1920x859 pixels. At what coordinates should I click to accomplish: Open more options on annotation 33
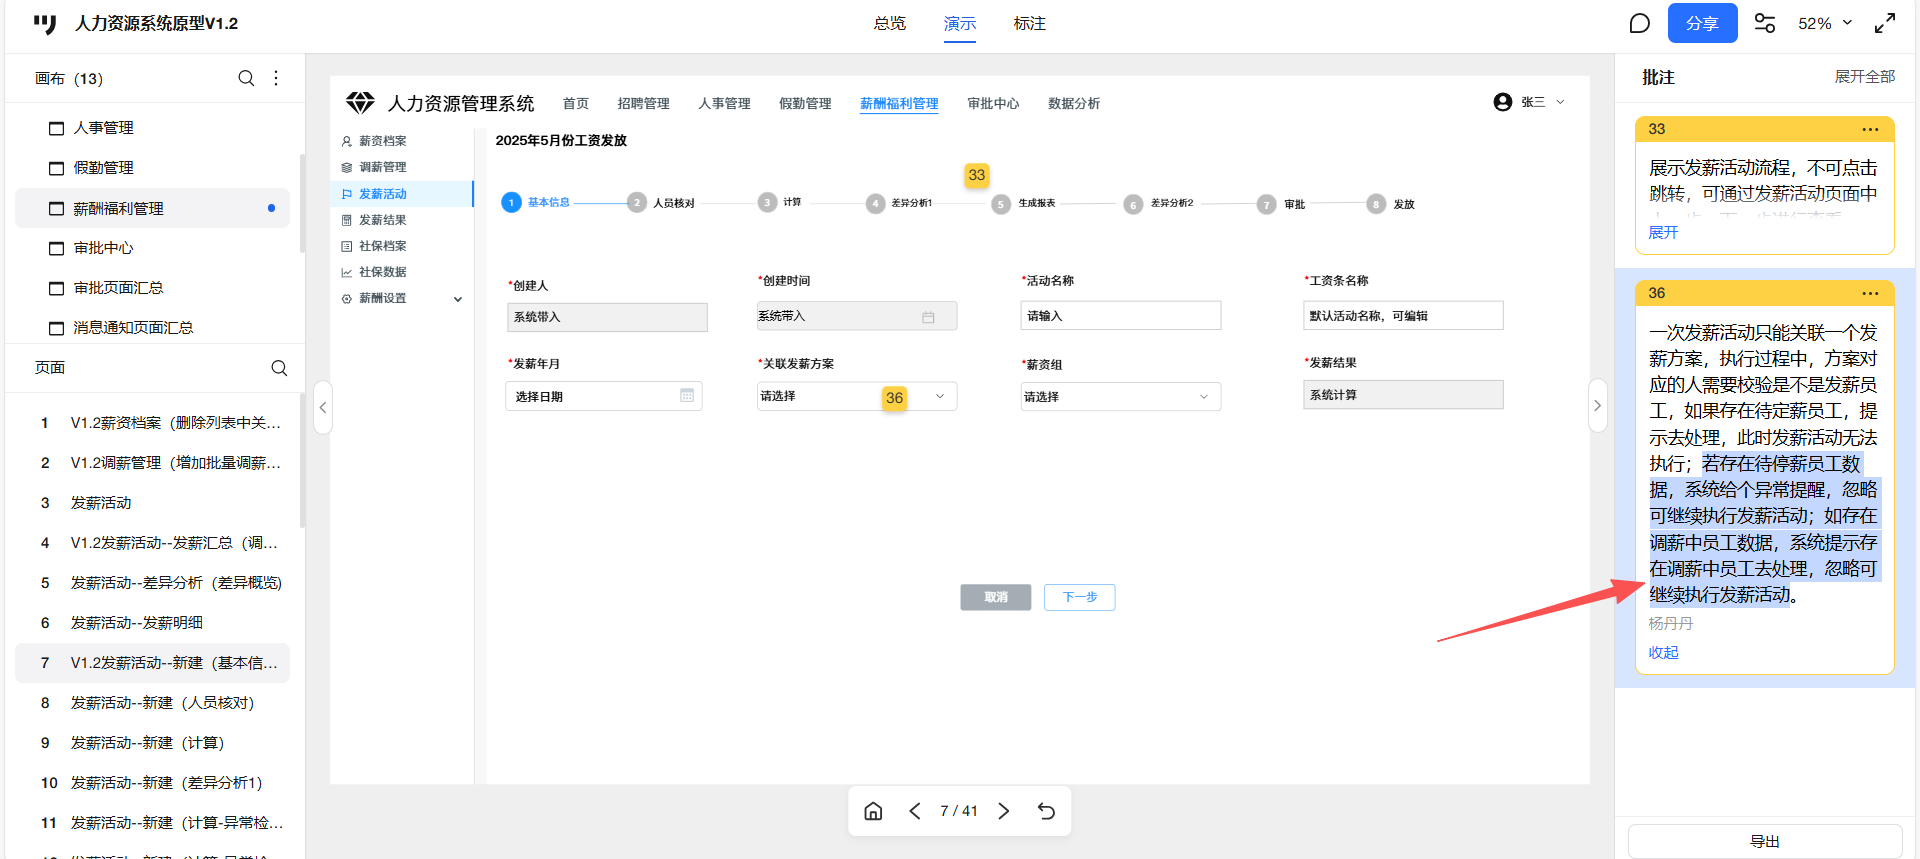coord(1870,129)
